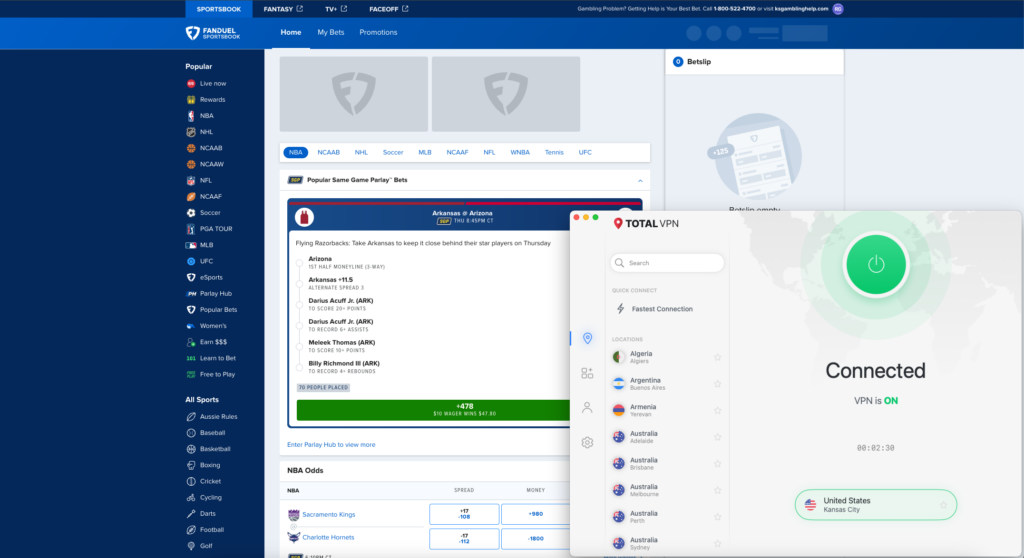Open the second promo banner placeholder
The height and width of the screenshot is (558, 1024).
point(506,94)
